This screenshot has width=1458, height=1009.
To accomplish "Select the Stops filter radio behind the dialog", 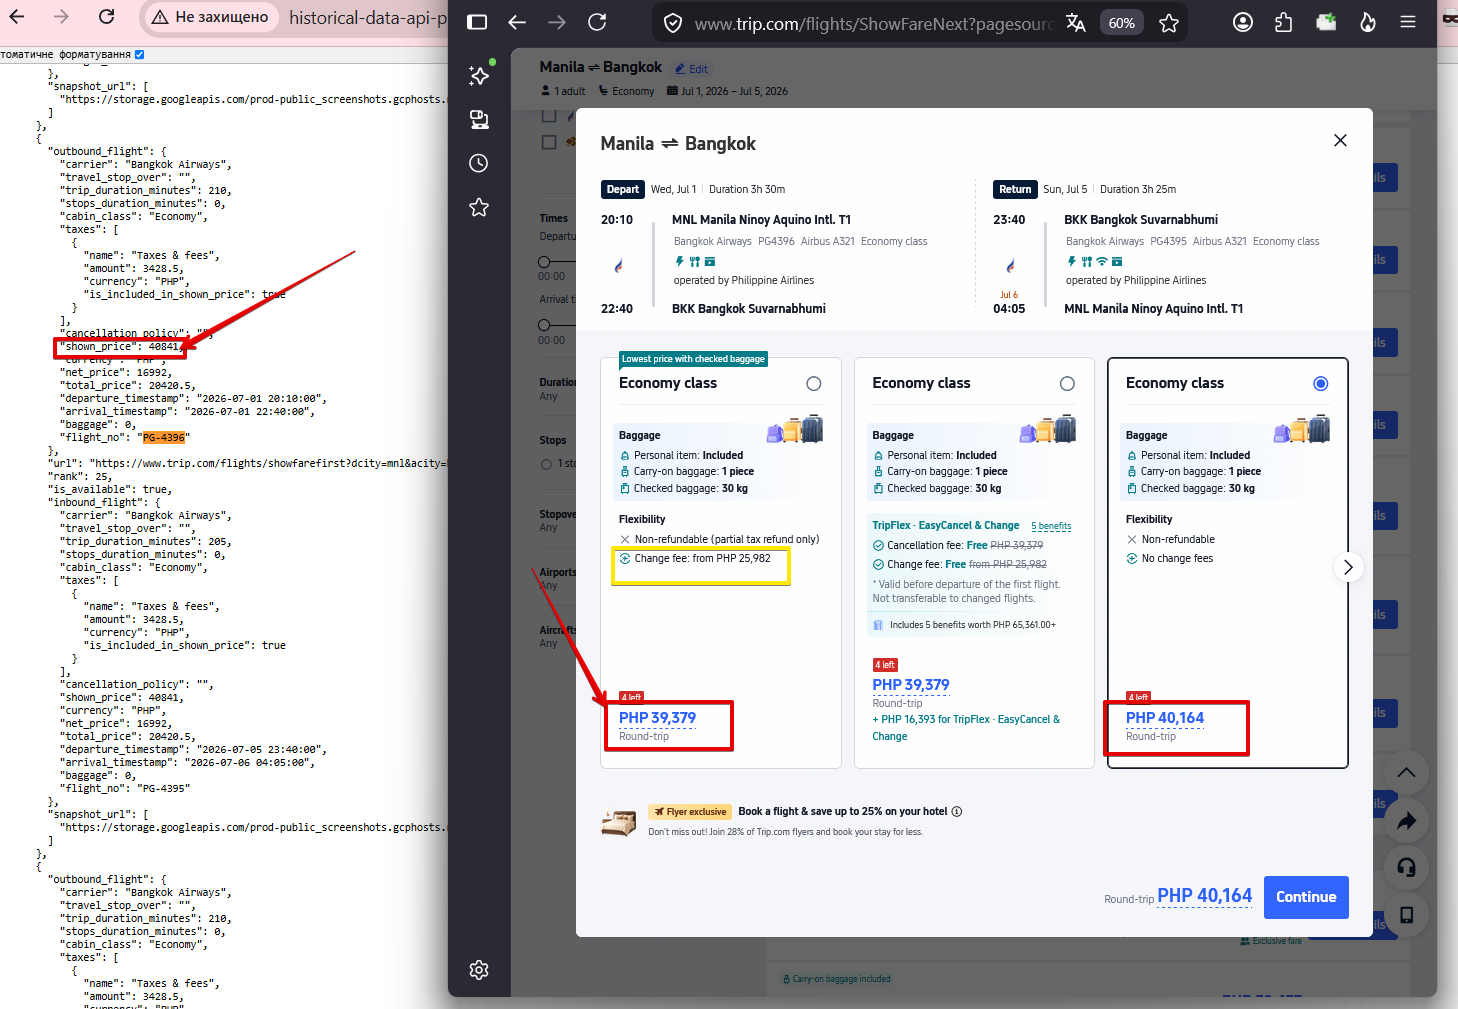I will (x=546, y=464).
